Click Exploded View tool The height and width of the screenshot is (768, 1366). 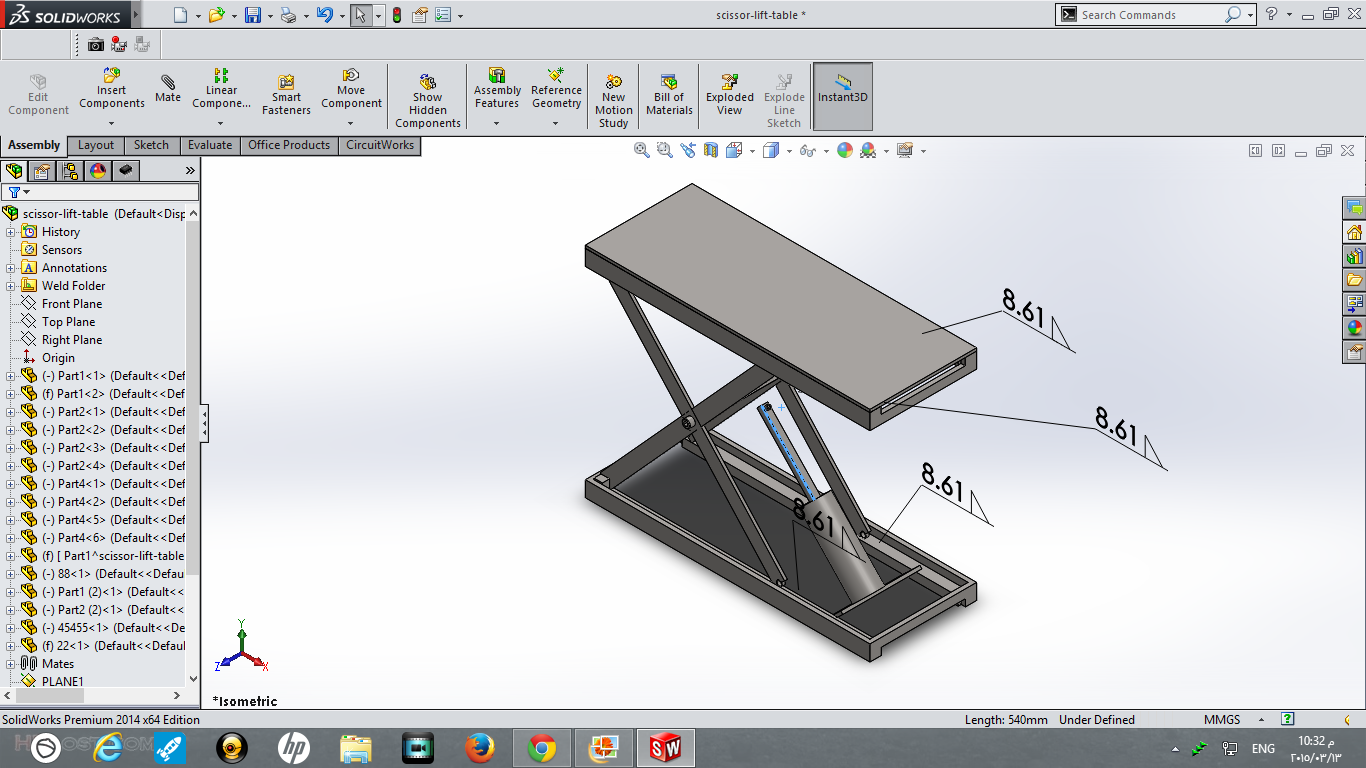(x=730, y=95)
